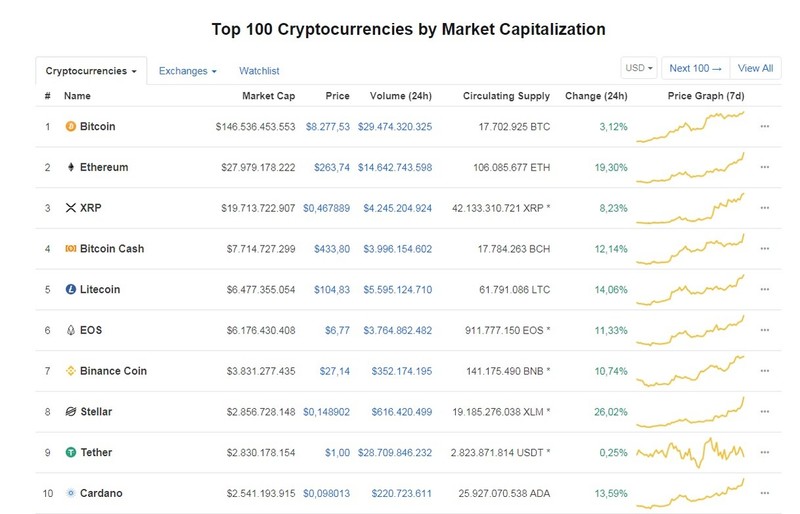Expand the Exchanges dropdown
800x514 pixels.
coord(187,71)
